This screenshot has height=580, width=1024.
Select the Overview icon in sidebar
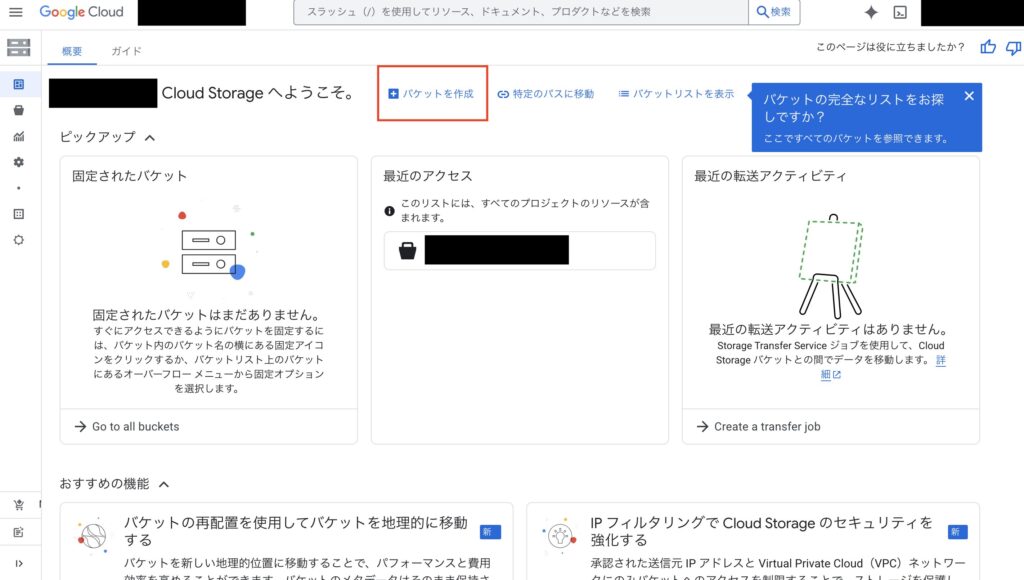pyautogui.click(x=18, y=84)
